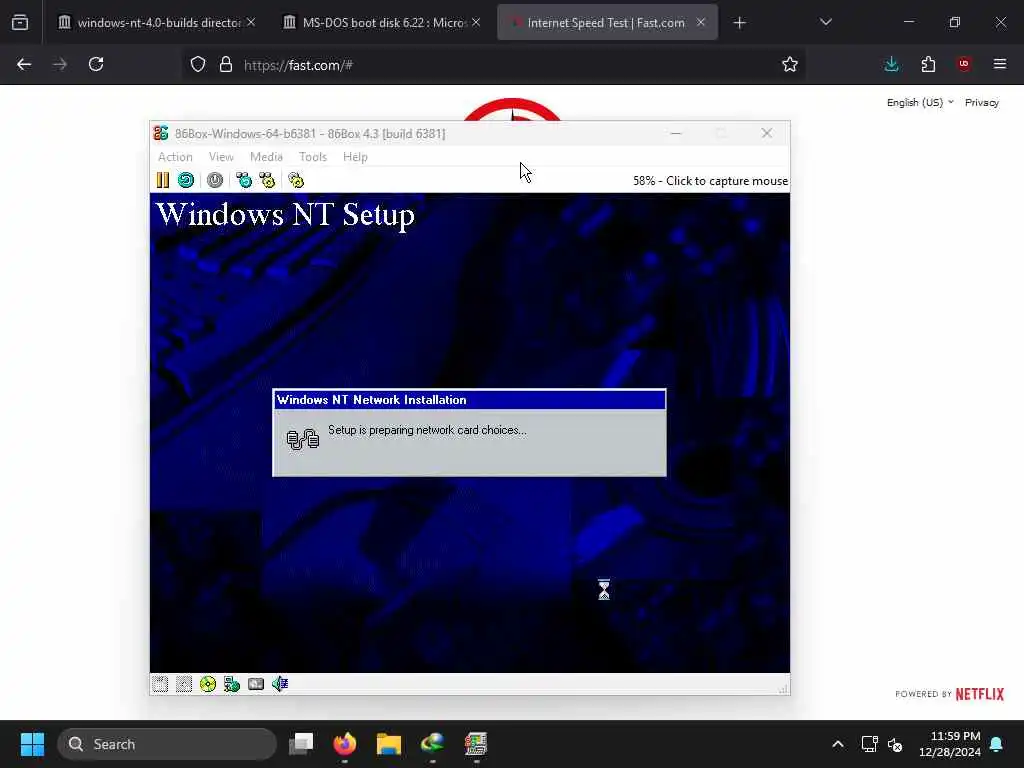The height and width of the screenshot is (768, 1024).
Task: Click the 86Box taskbar icon
Action: click(x=476, y=744)
